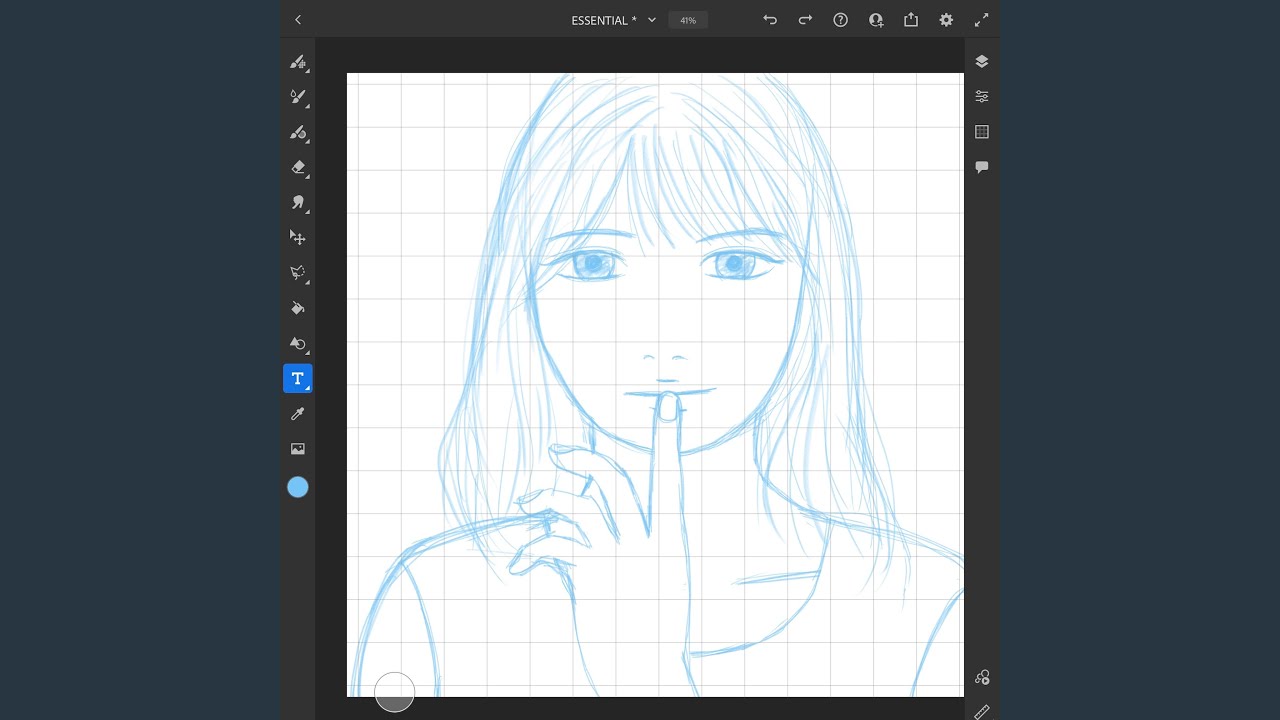
Task: Open the blue color swatch picker
Action: click(298, 487)
